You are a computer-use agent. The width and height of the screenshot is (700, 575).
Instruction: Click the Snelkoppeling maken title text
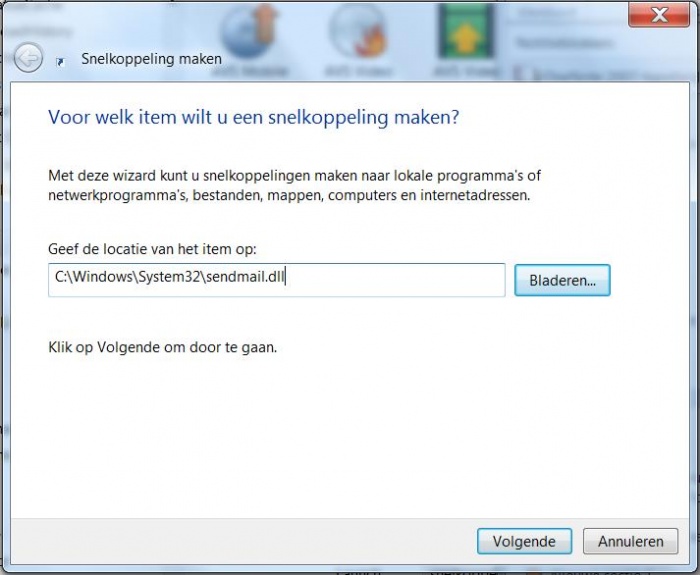click(151, 59)
